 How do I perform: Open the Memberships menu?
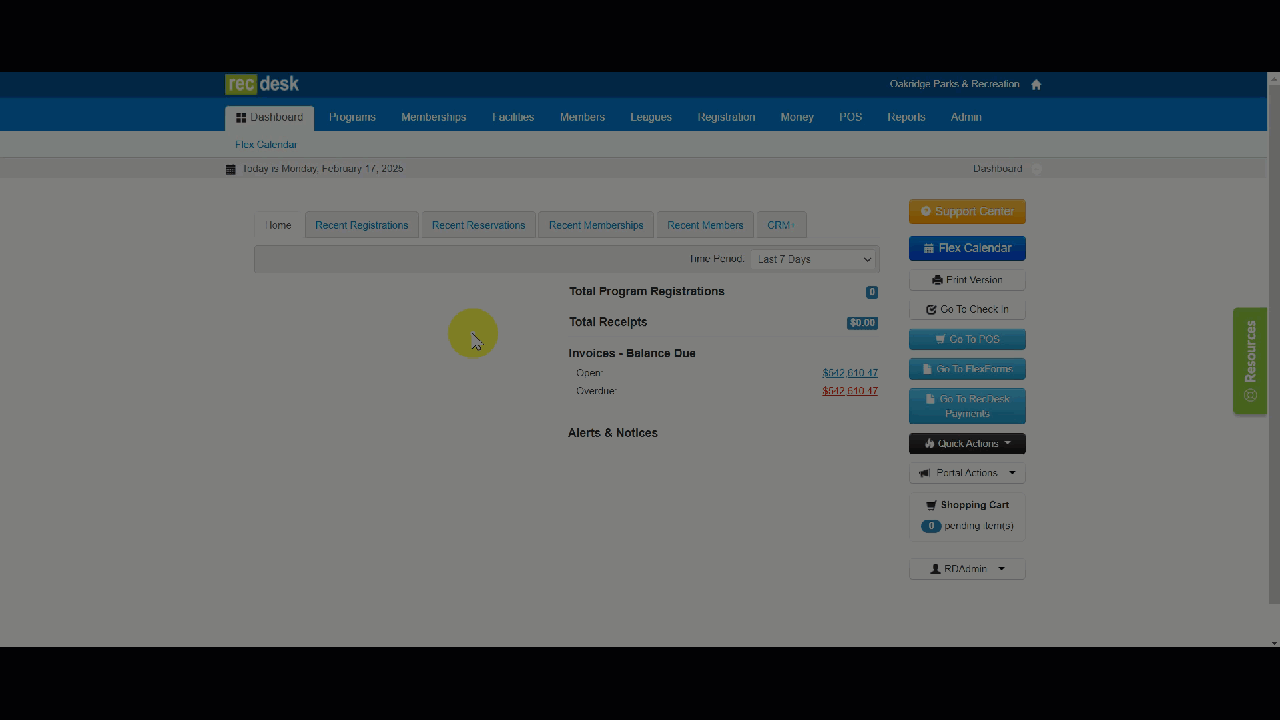click(x=433, y=117)
